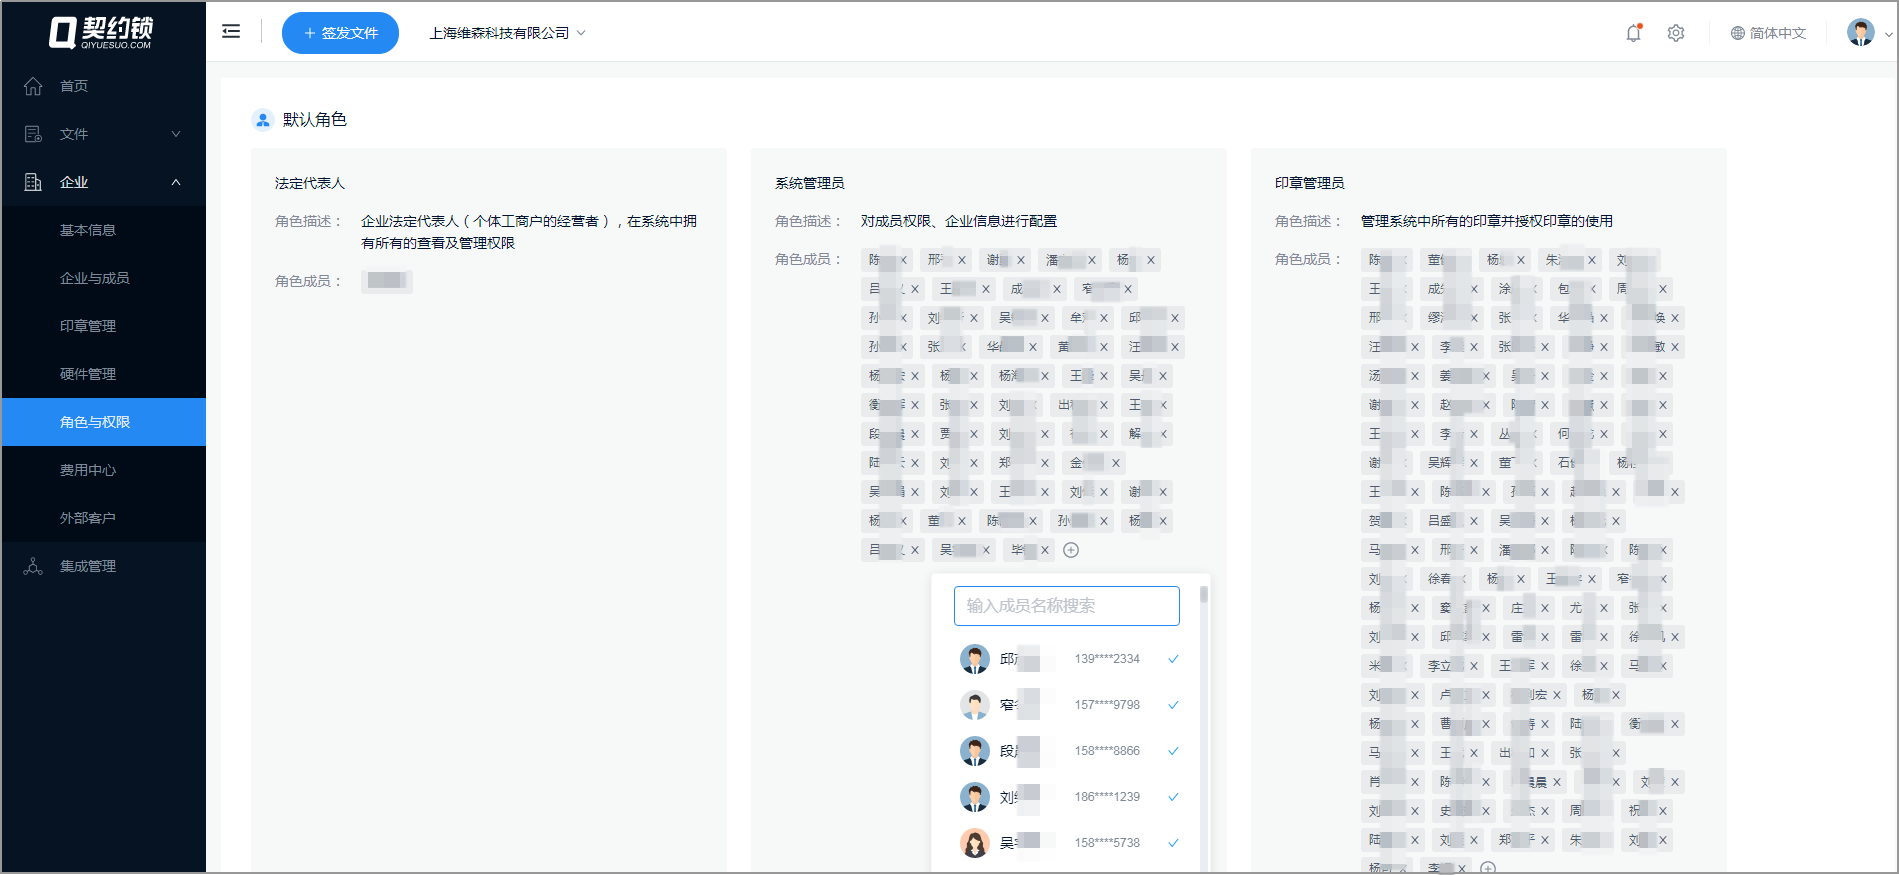Add a member to 印章管理员 with plus icon
This screenshot has height=875, width=1899.
(x=1488, y=868)
